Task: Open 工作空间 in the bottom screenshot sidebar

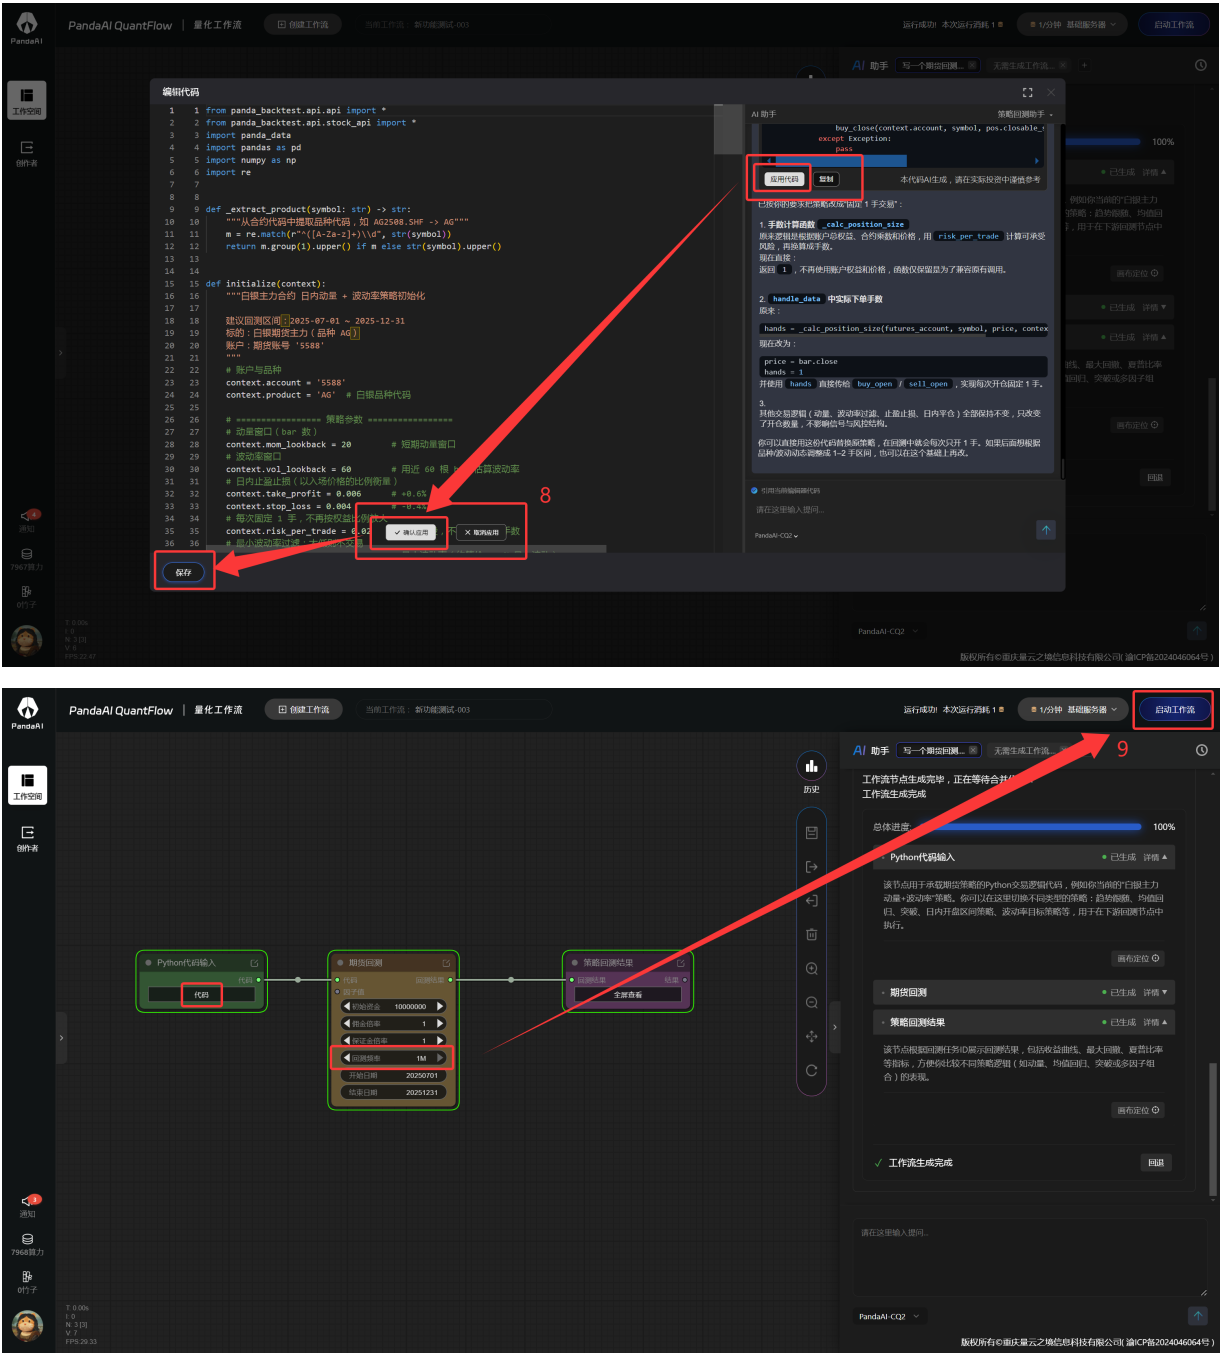Action: (27, 785)
